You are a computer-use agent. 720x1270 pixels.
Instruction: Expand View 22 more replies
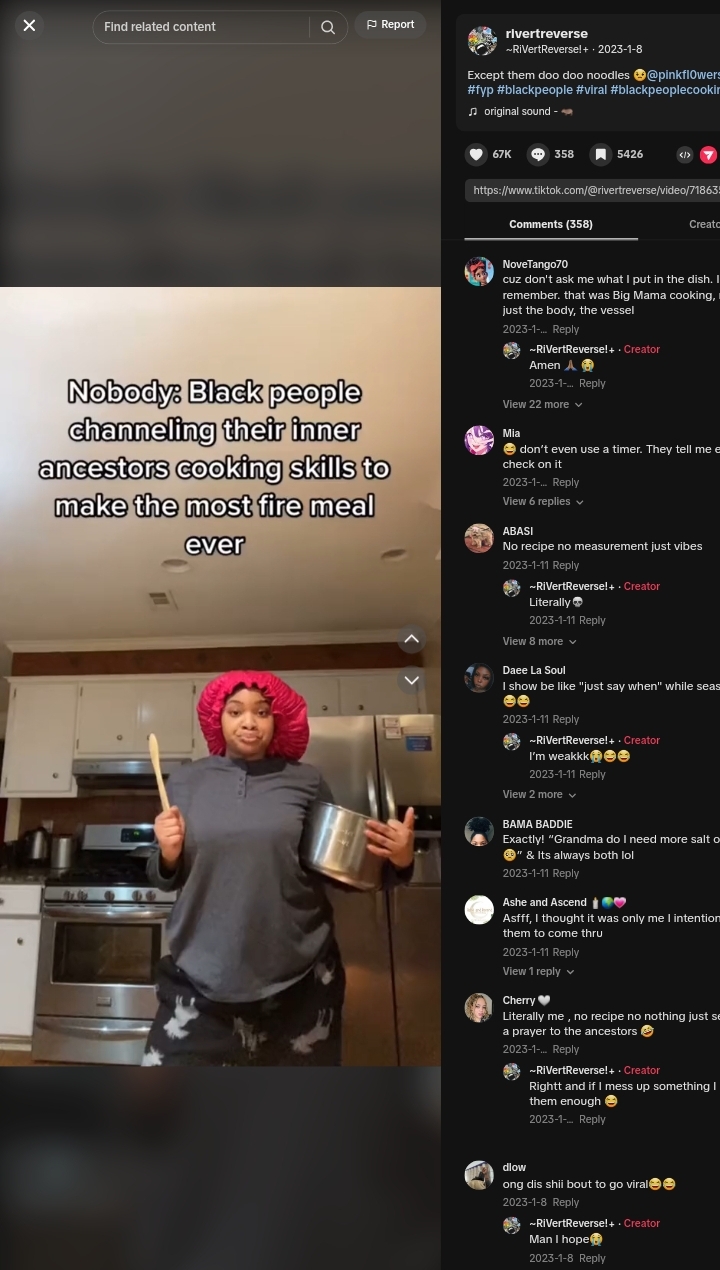tap(542, 404)
